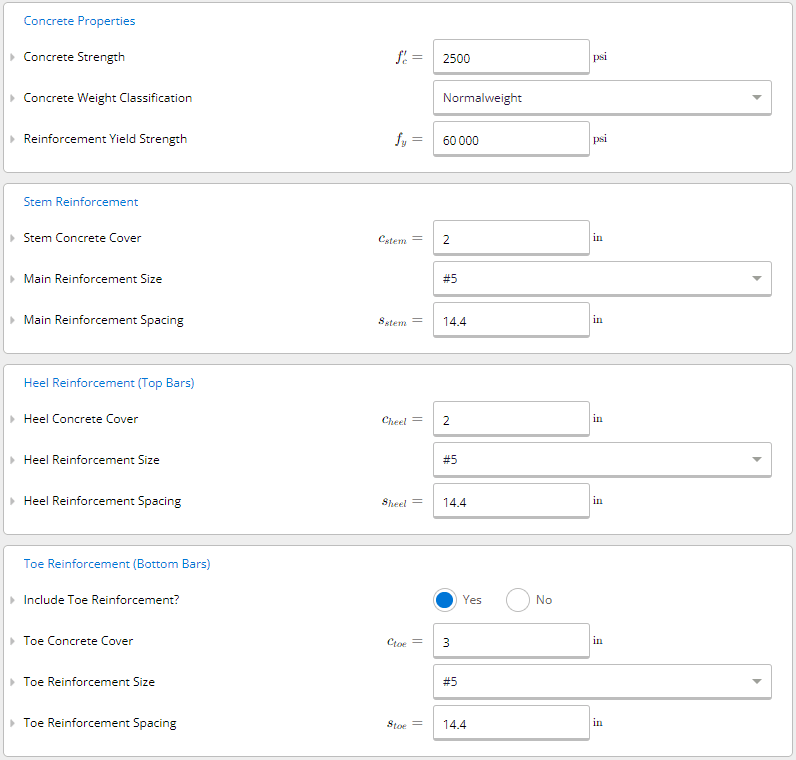Click the Concrete Strength input field

click(510, 58)
